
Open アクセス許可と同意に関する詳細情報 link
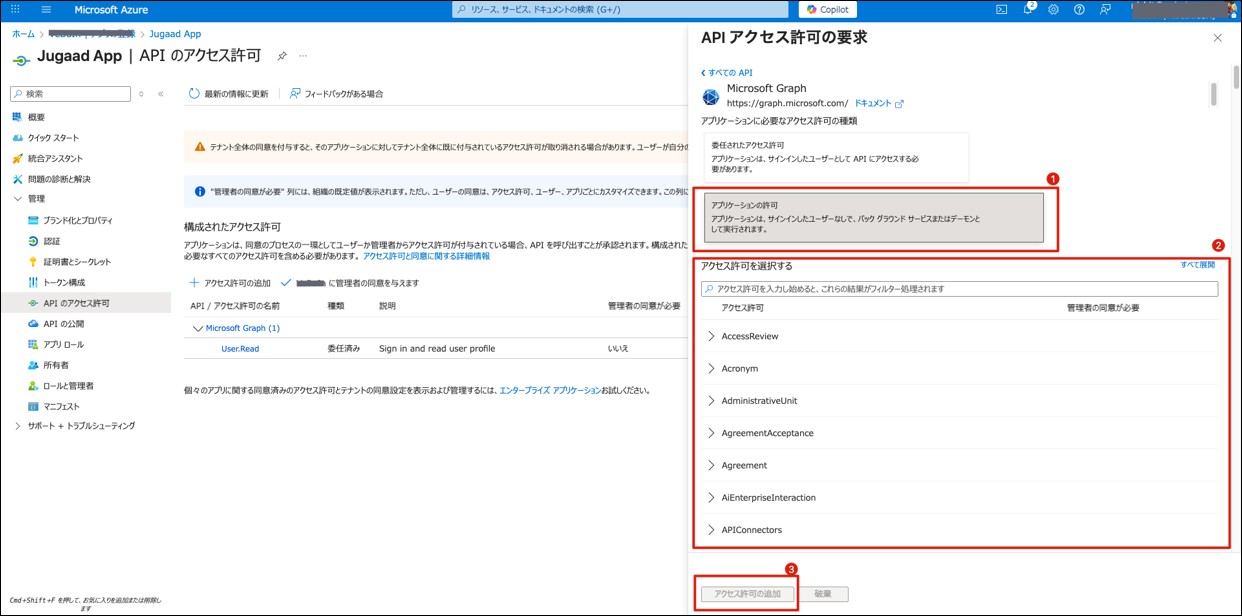tap(426, 256)
